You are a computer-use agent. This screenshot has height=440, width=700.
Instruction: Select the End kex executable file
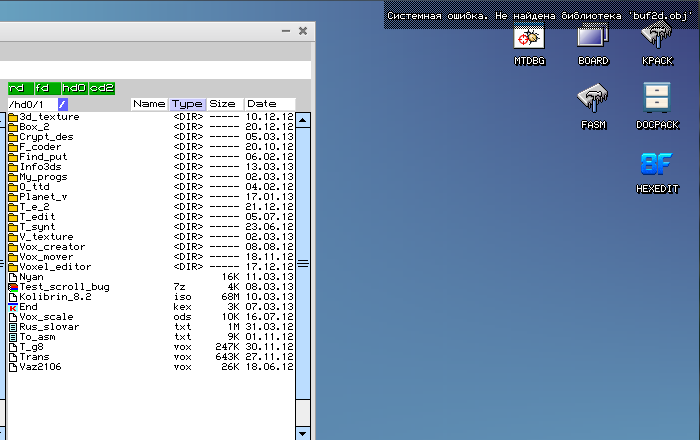(x=28, y=306)
